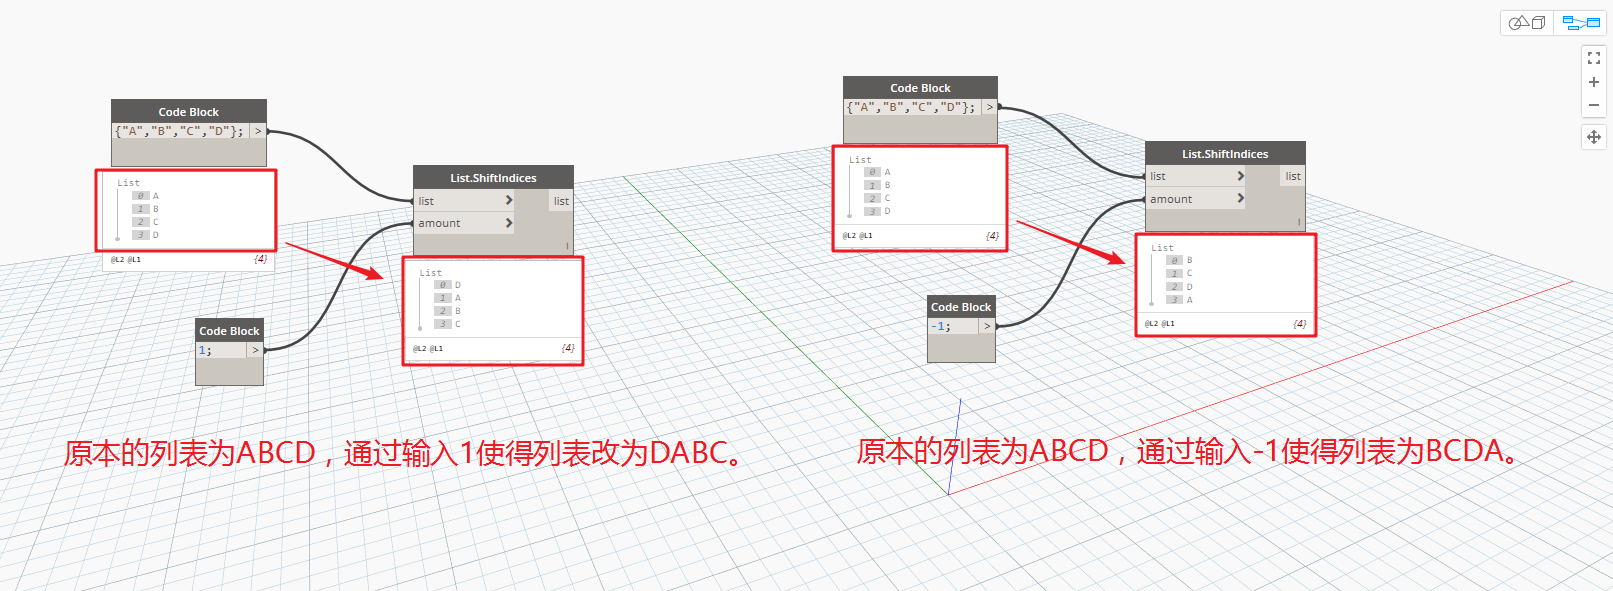The height and width of the screenshot is (591, 1613).
Task: Switch to graph view navigation
Action: pos(1581,22)
